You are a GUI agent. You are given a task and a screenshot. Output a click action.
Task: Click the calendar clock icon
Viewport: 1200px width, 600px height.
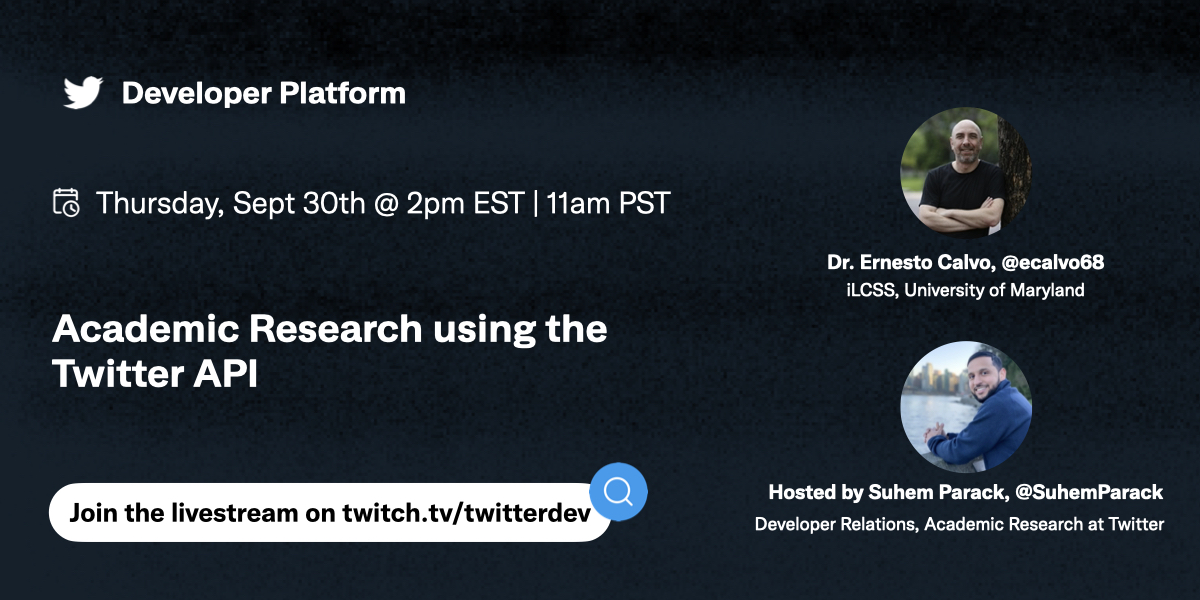tap(66, 203)
